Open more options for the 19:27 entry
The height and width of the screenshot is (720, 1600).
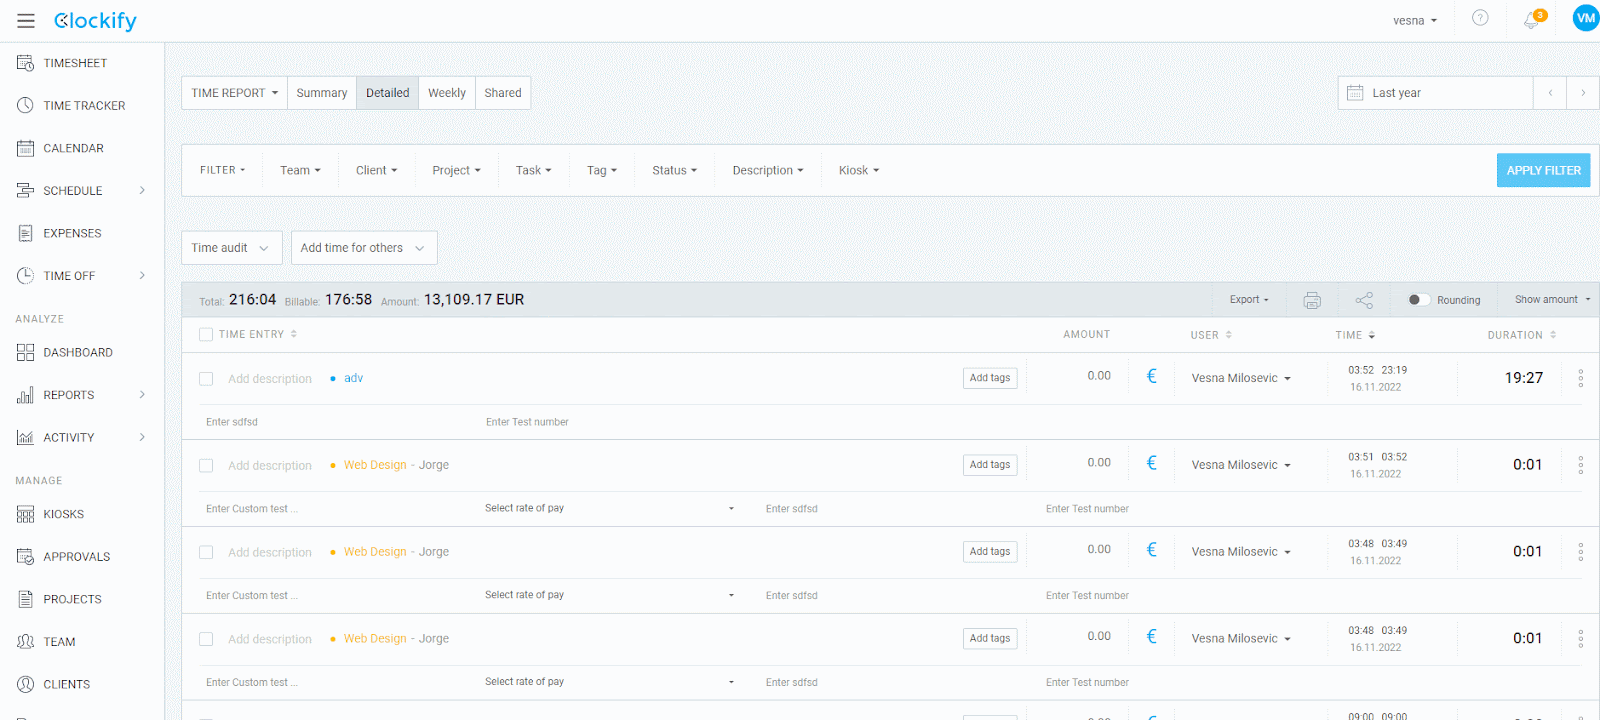pyautogui.click(x=1580, y=378)
